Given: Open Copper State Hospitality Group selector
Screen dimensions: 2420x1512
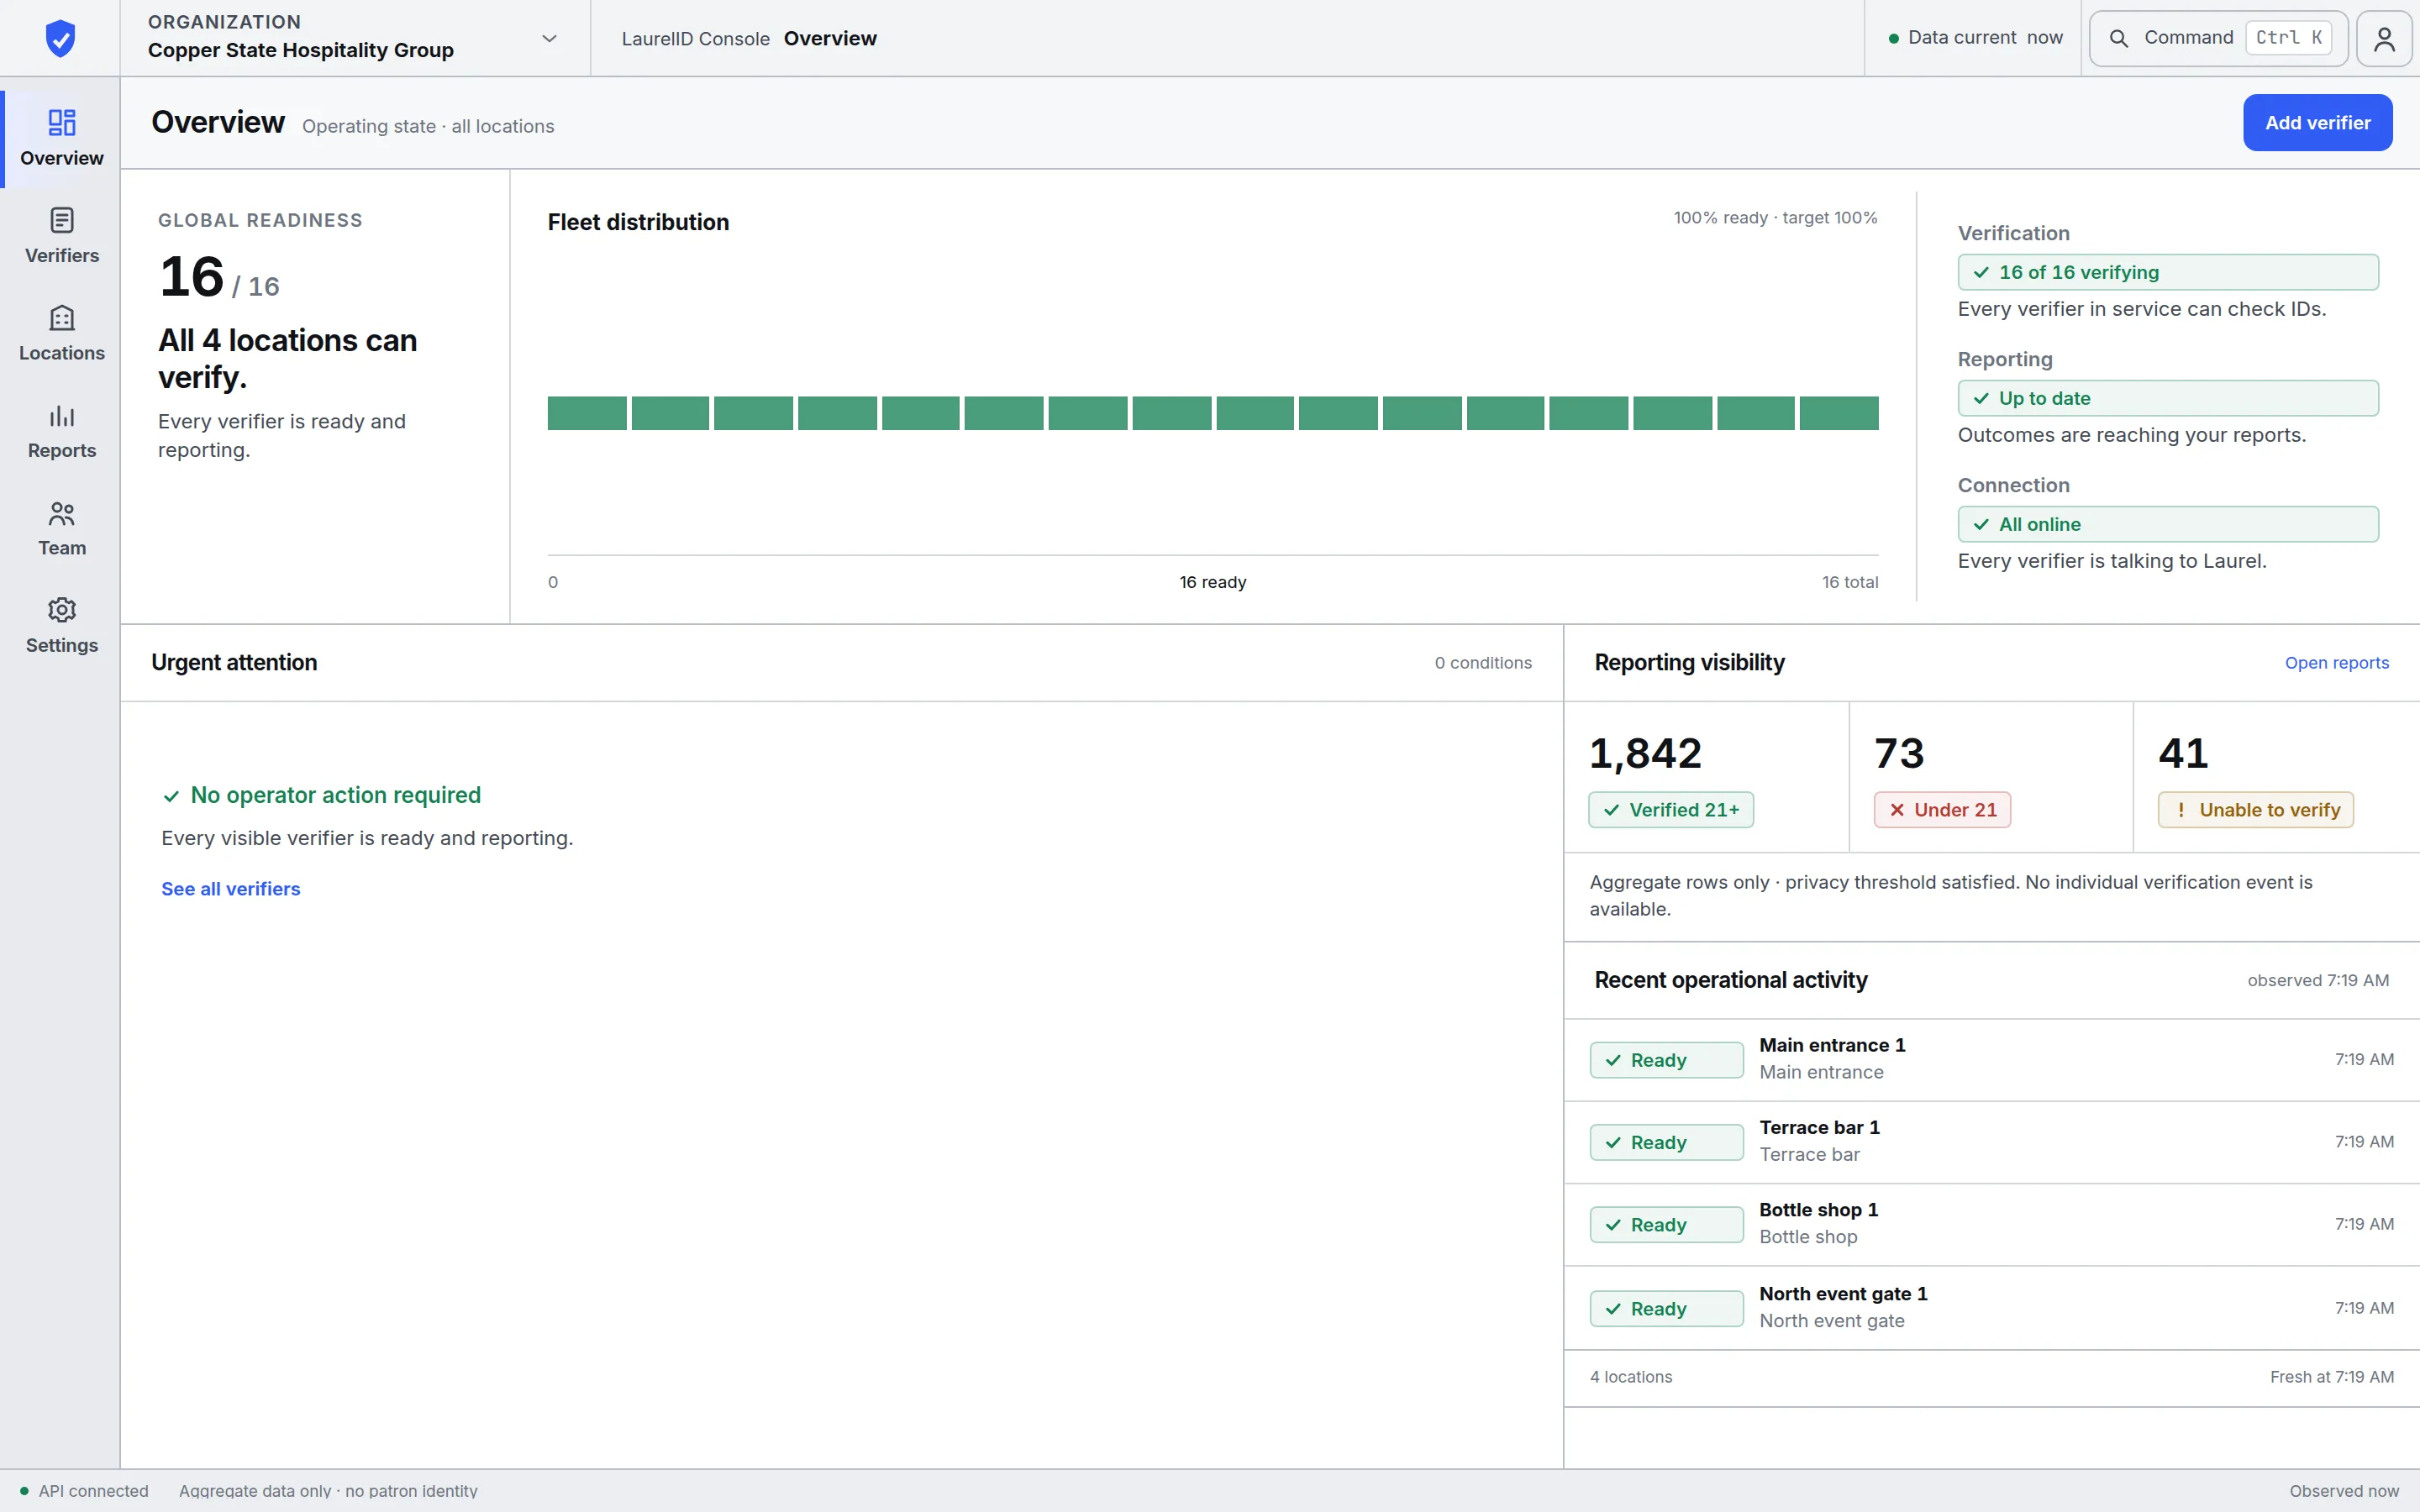Looking at the screenshot, I should 355,38.
